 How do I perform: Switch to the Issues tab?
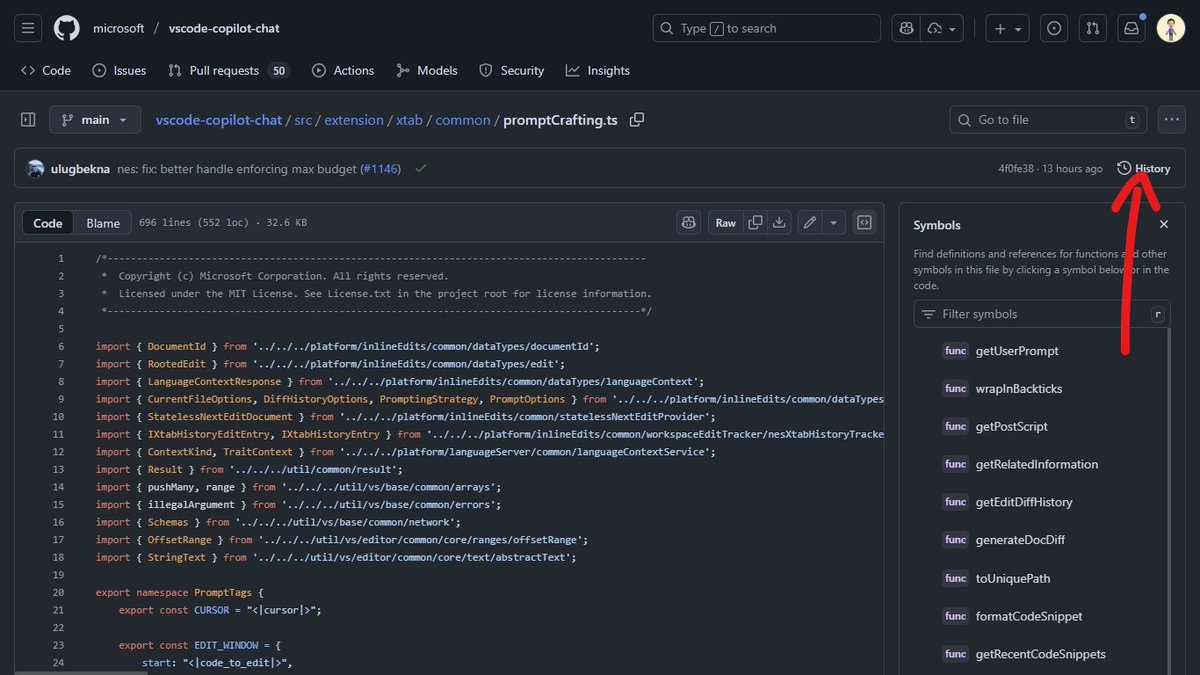[119, 70]
